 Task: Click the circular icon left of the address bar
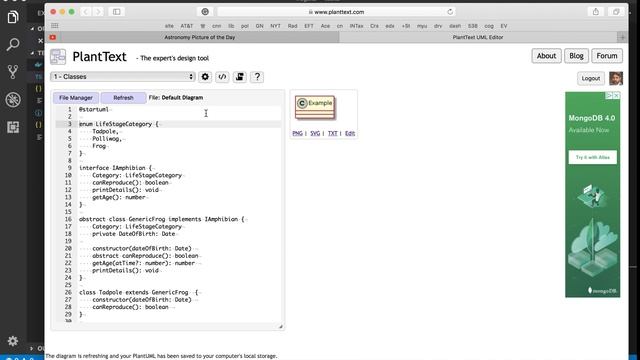[205, 12]
